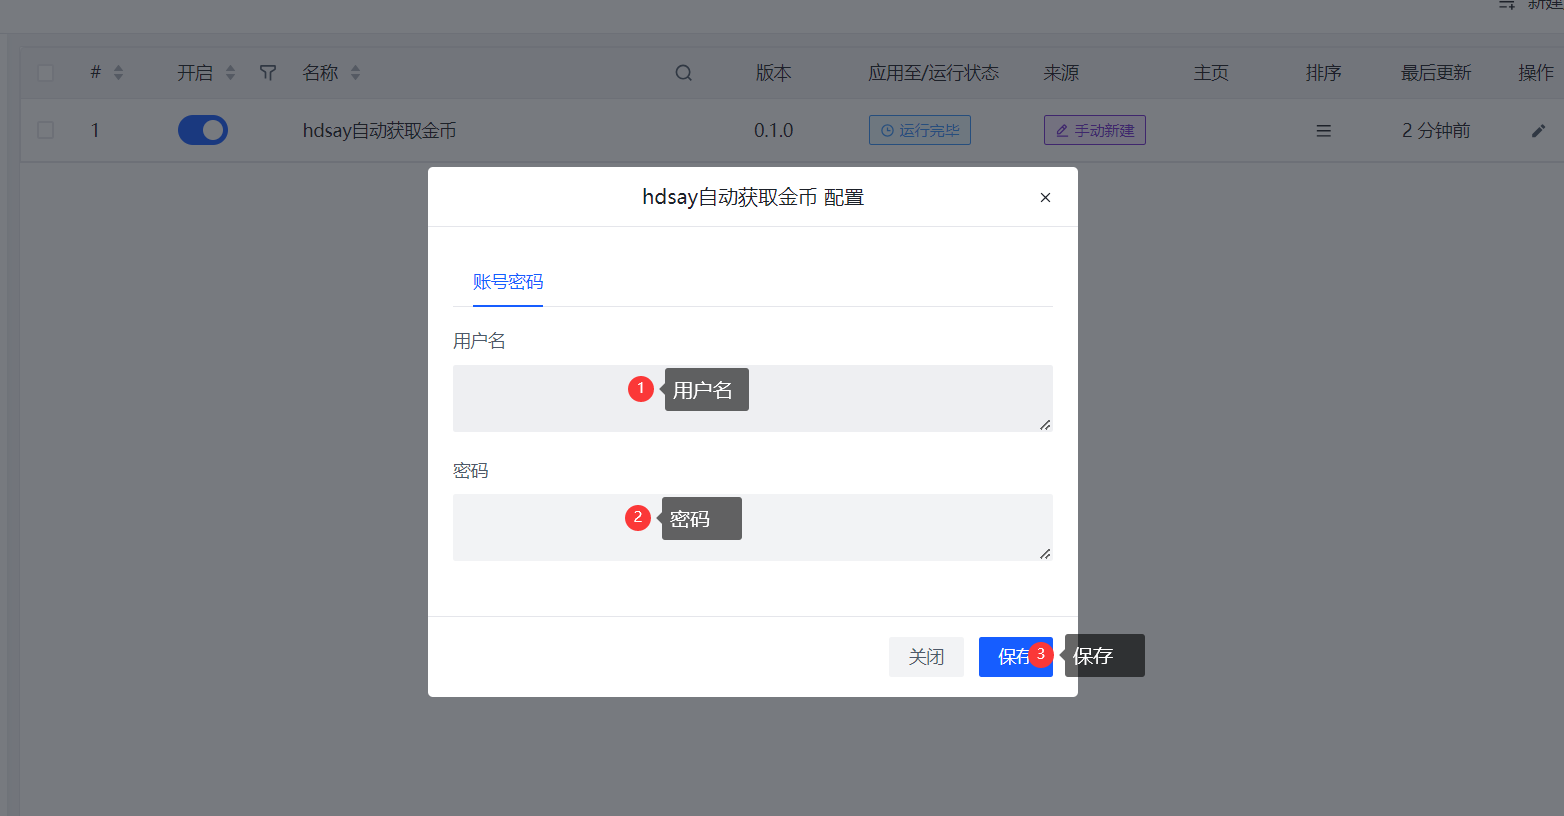Click the resize handle of the 用户名 textarea
This screenshot has height=816, width=1564.
tap(1045, 425)
